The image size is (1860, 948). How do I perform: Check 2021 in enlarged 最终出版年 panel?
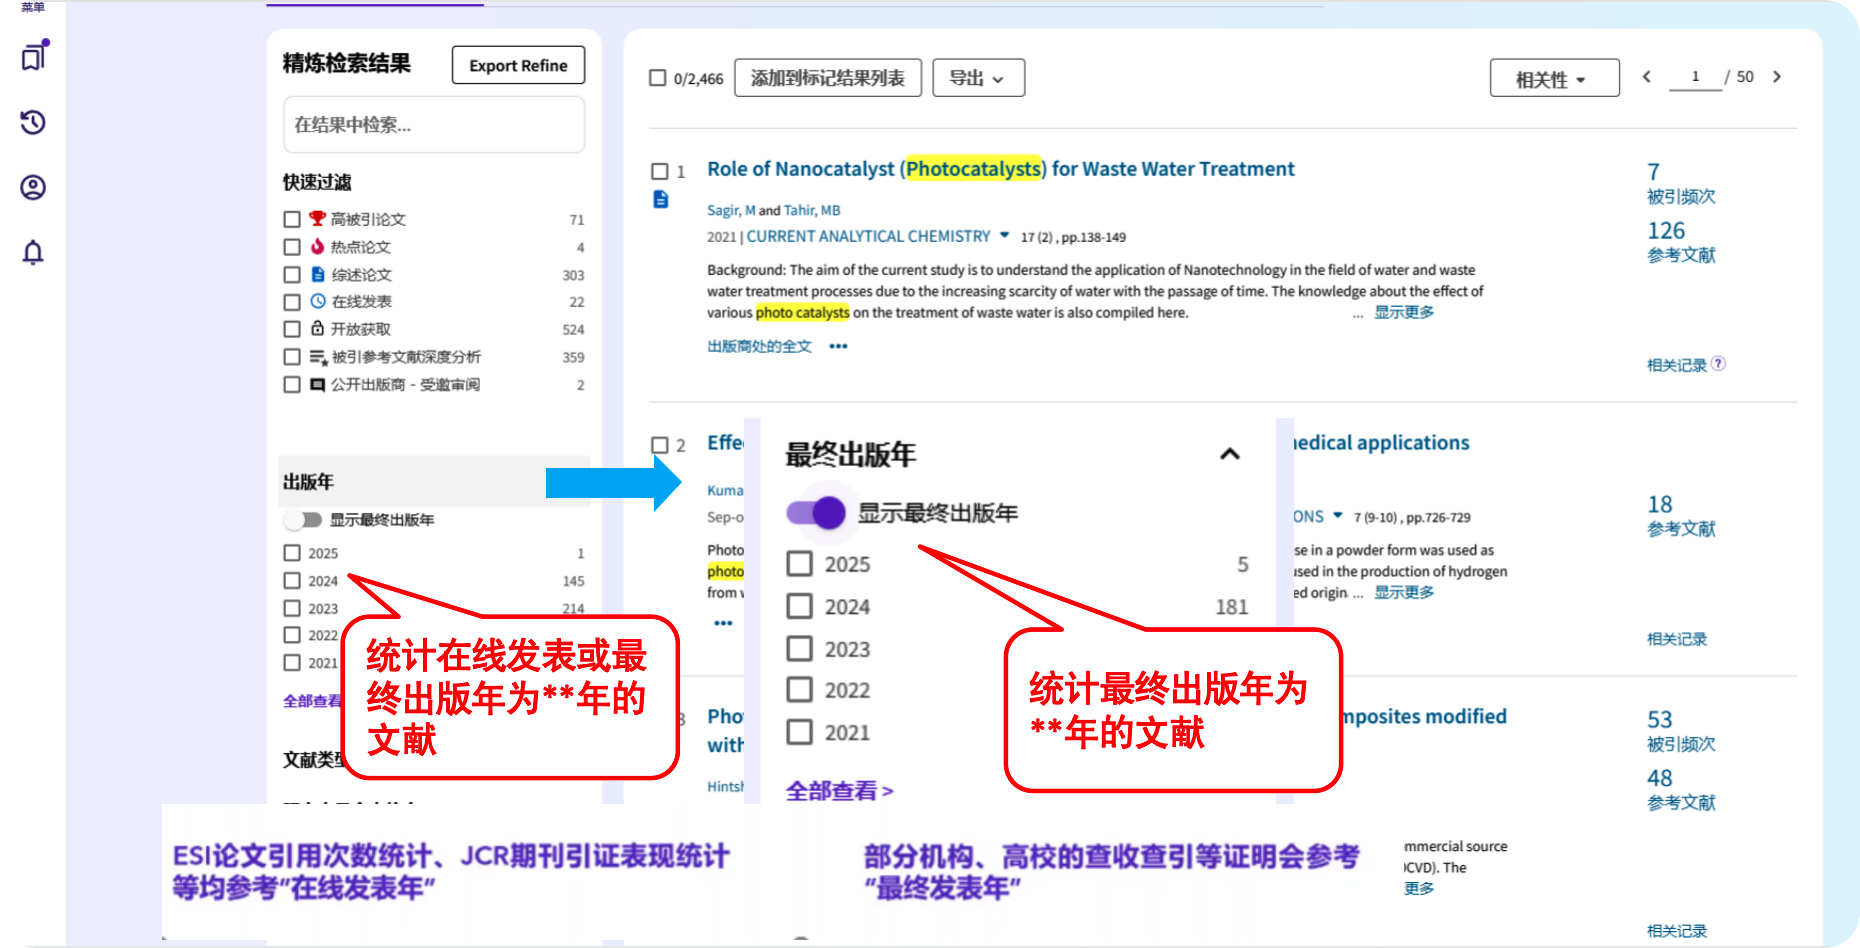[x=800, y=732]
